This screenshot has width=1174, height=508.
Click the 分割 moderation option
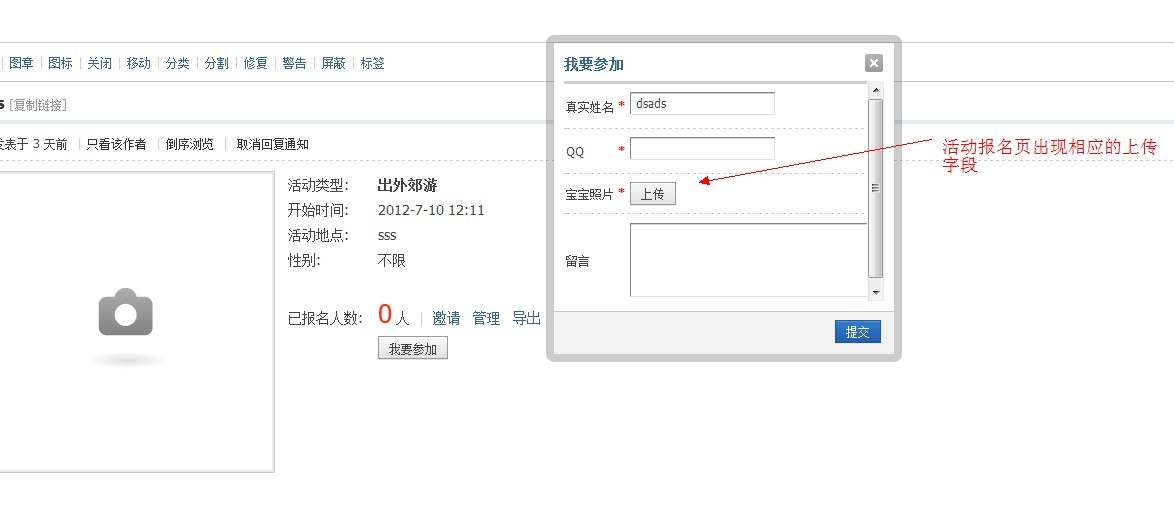pyautogui.click(x=216, y=63)
